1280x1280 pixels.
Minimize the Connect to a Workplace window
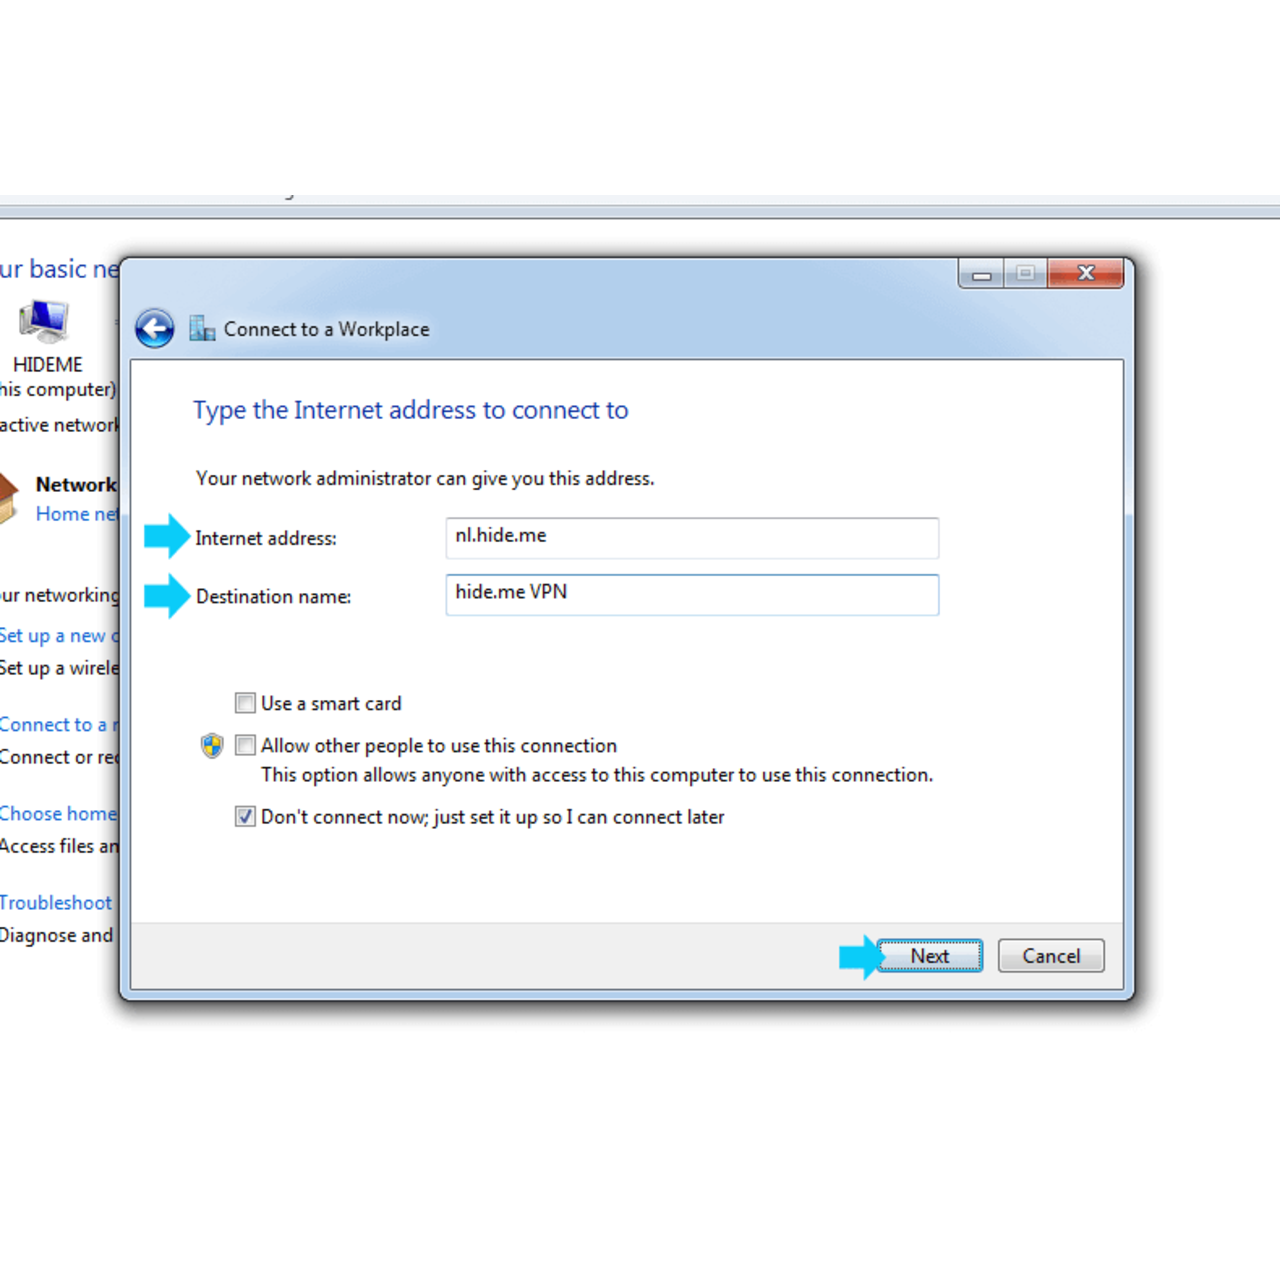981,274
